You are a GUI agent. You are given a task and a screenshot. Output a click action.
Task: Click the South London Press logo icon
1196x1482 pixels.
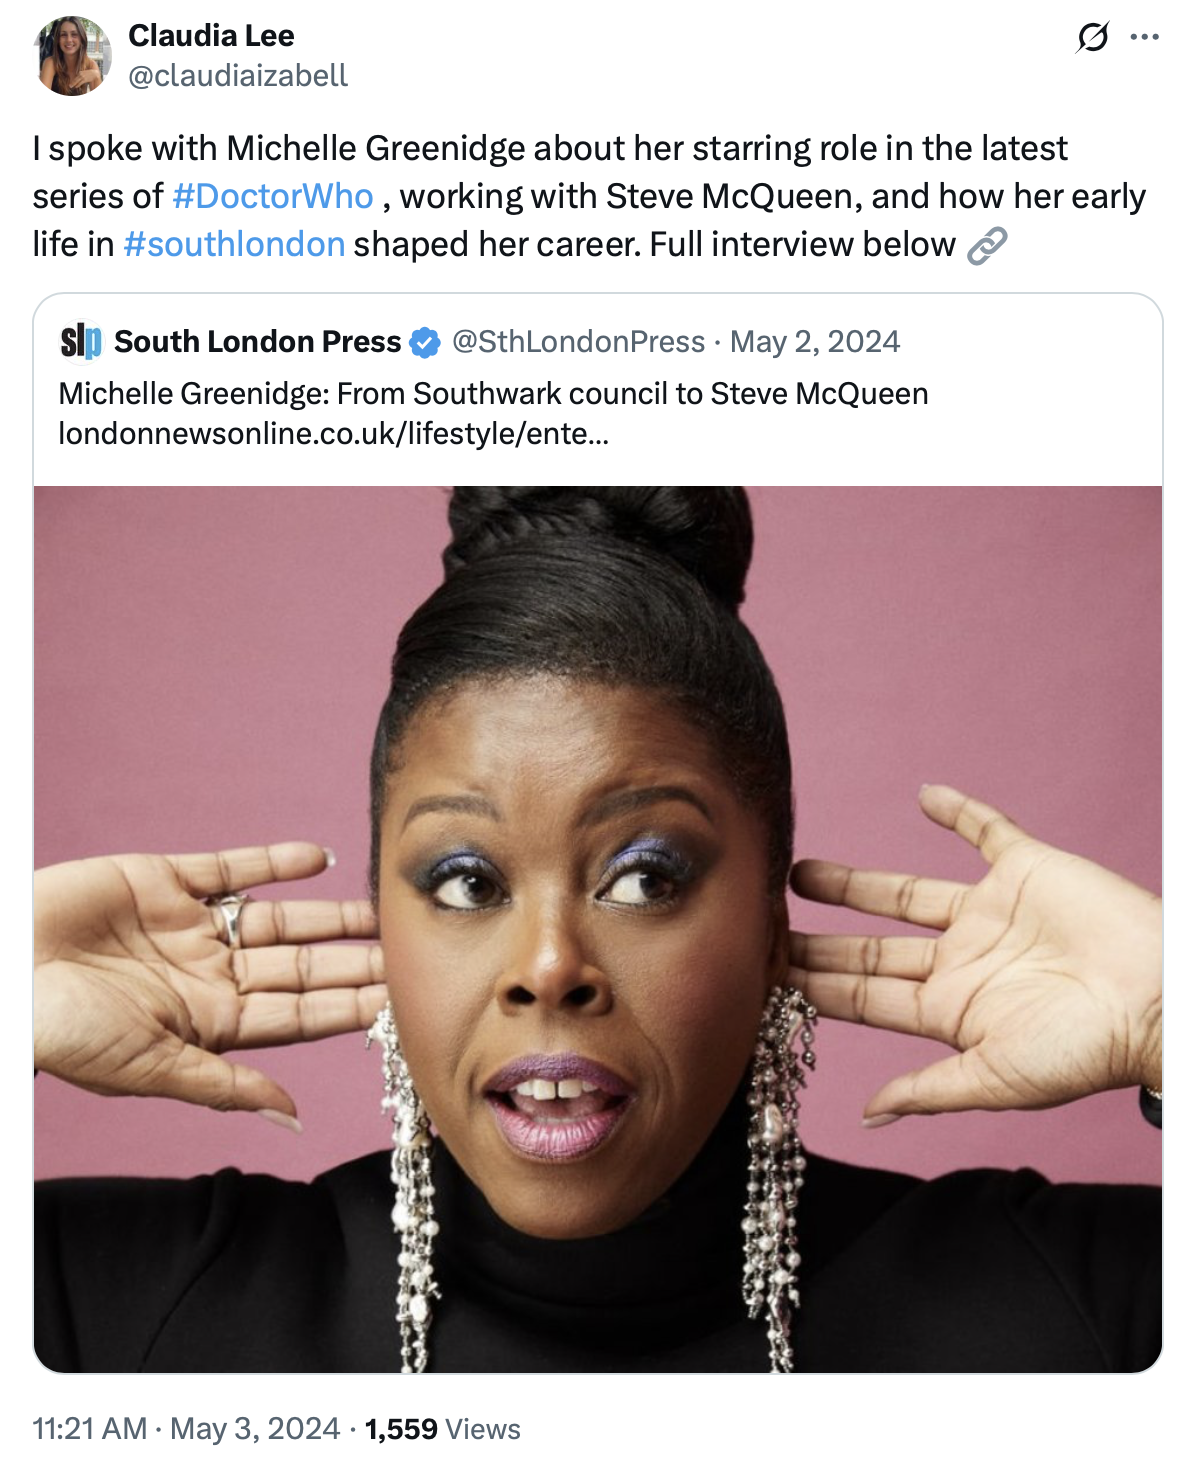[81, 342]
